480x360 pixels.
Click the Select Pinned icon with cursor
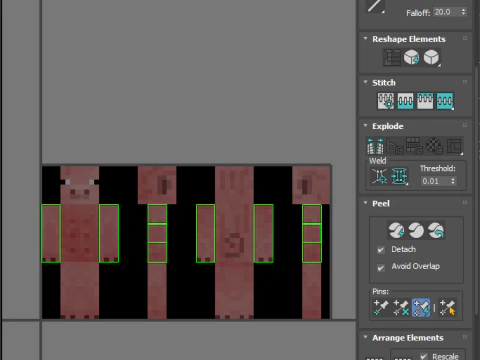[447, 307]
